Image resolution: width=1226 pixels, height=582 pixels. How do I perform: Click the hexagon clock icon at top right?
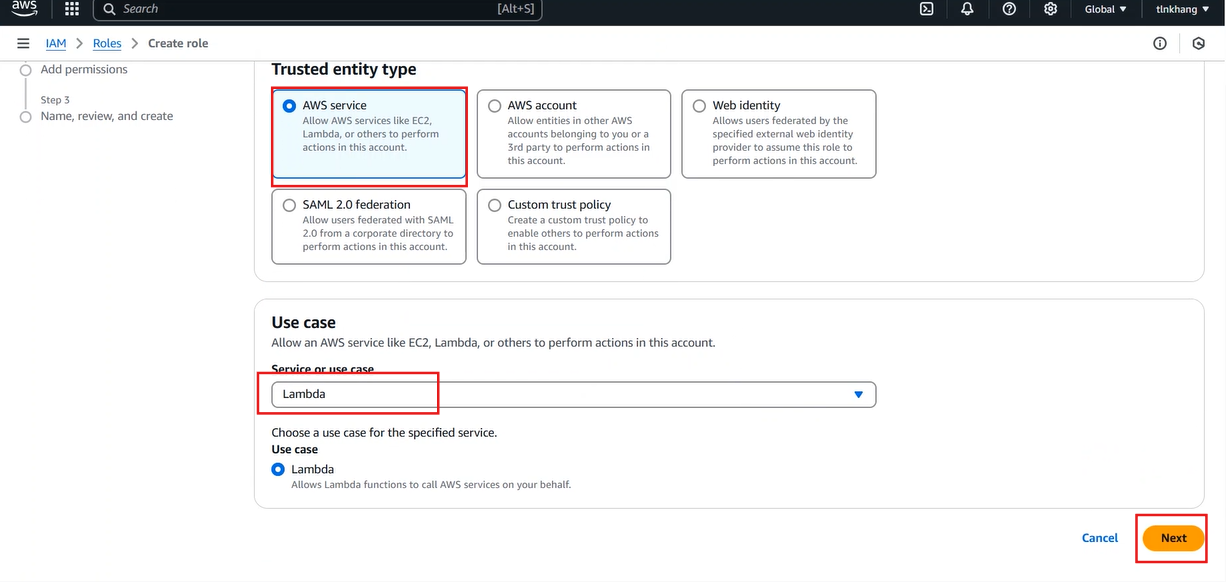pos(1199,44)
